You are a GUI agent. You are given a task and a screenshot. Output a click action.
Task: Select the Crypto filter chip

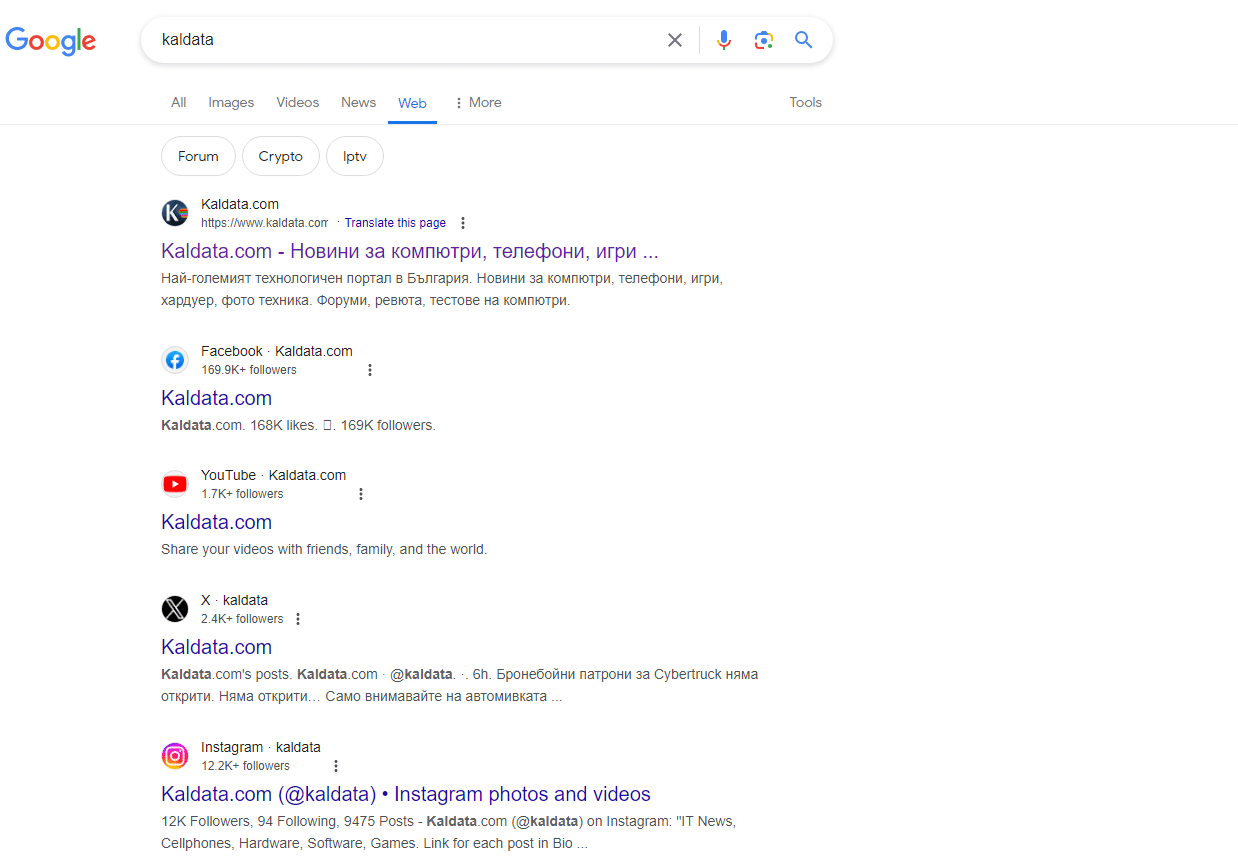pyautogui.click(x=280, y=156)
